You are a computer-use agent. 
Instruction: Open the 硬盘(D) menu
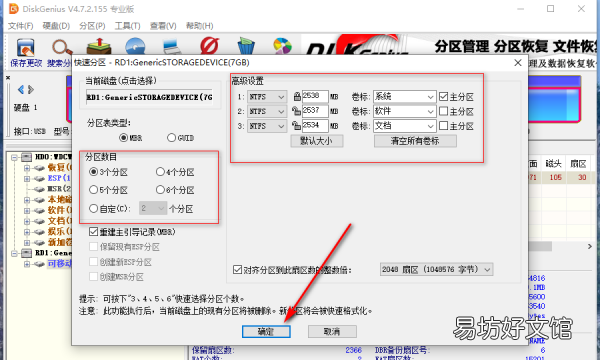pos(56,26)
